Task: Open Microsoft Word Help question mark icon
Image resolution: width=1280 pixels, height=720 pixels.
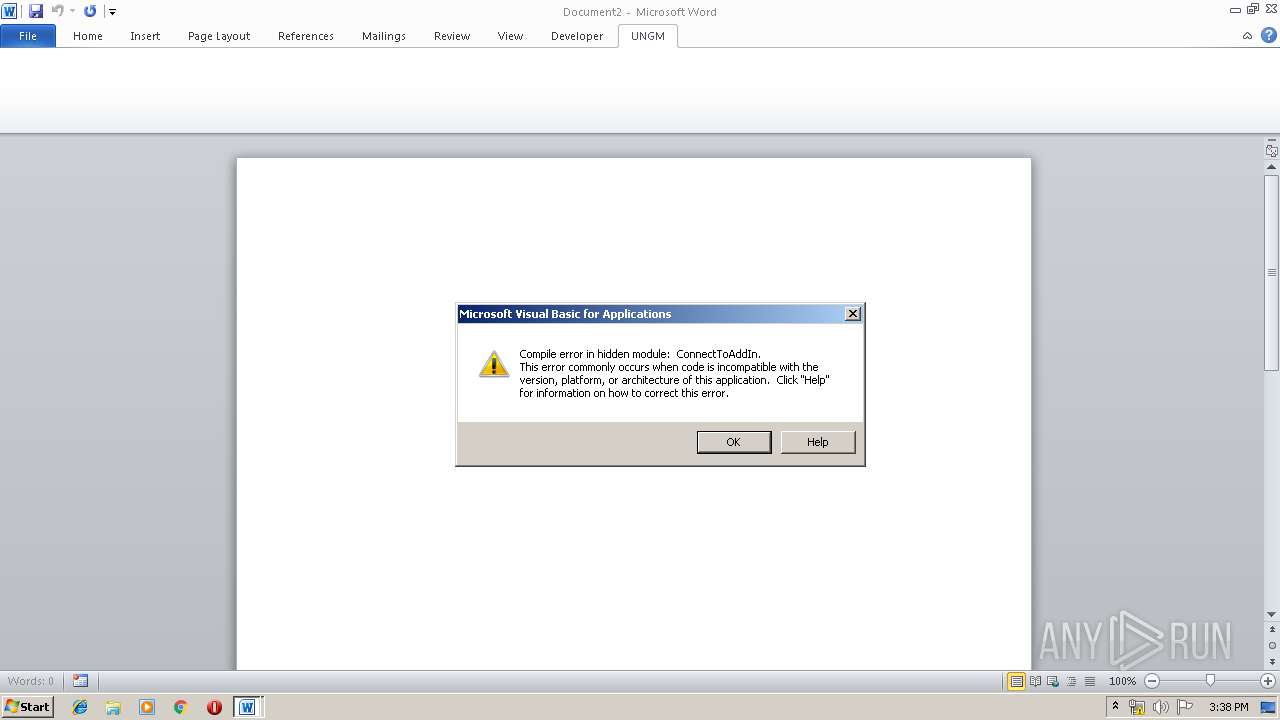Action: click(1268, 35)
